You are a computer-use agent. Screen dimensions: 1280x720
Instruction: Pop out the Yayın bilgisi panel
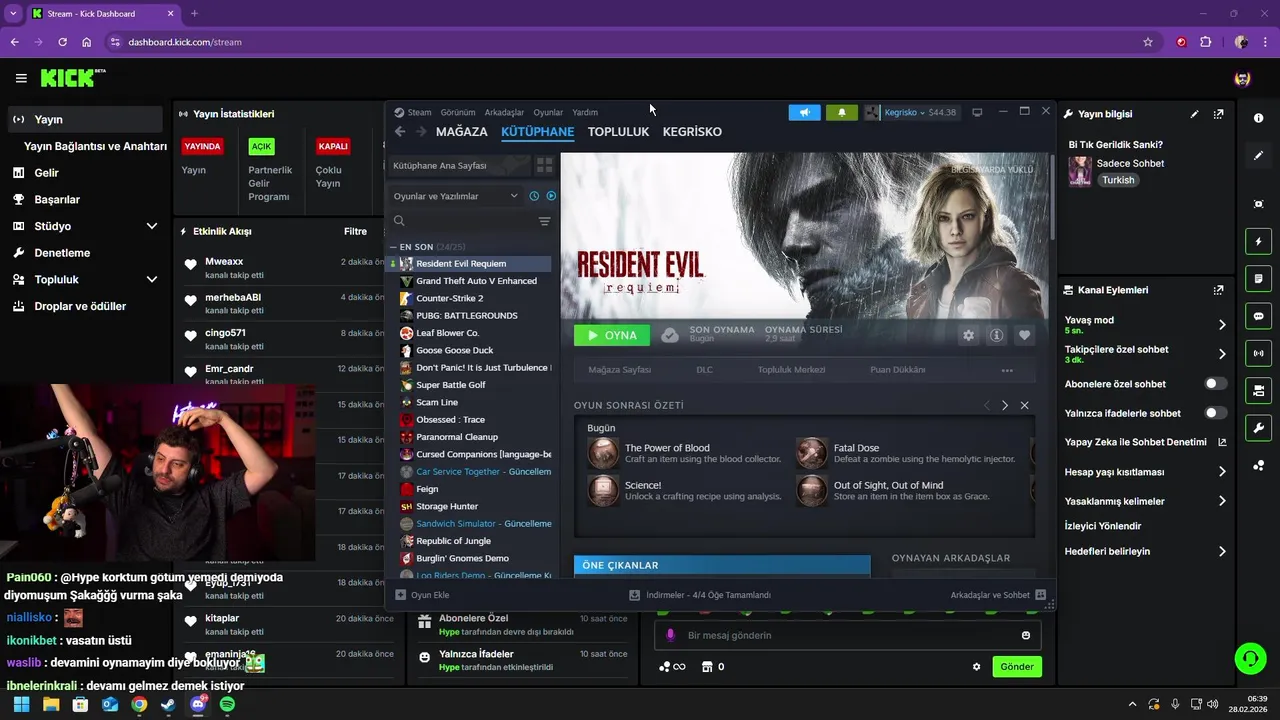click(1218, 114)
